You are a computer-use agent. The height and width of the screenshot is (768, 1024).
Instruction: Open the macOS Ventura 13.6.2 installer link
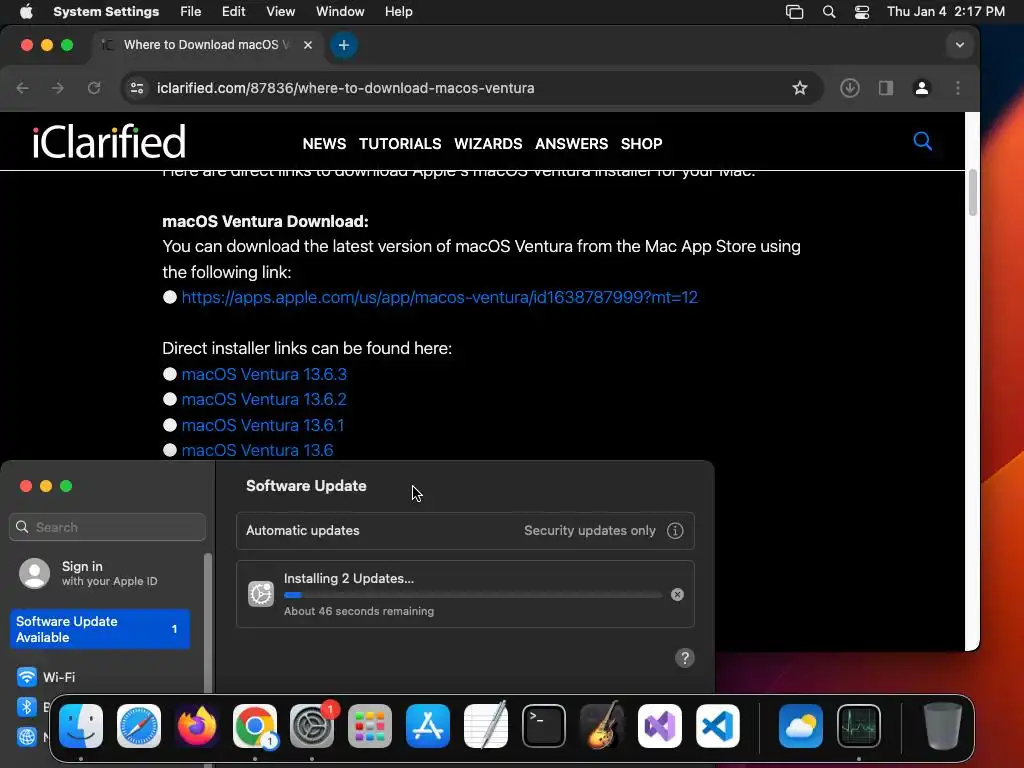[x=264, y=399]
